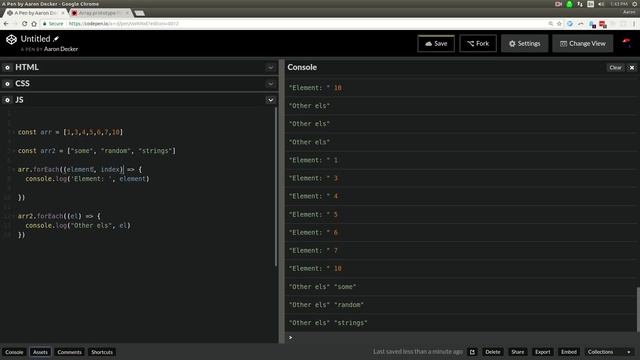Screen dimensions: 640x360
Task: Save the pen
Action: point(436,44)
